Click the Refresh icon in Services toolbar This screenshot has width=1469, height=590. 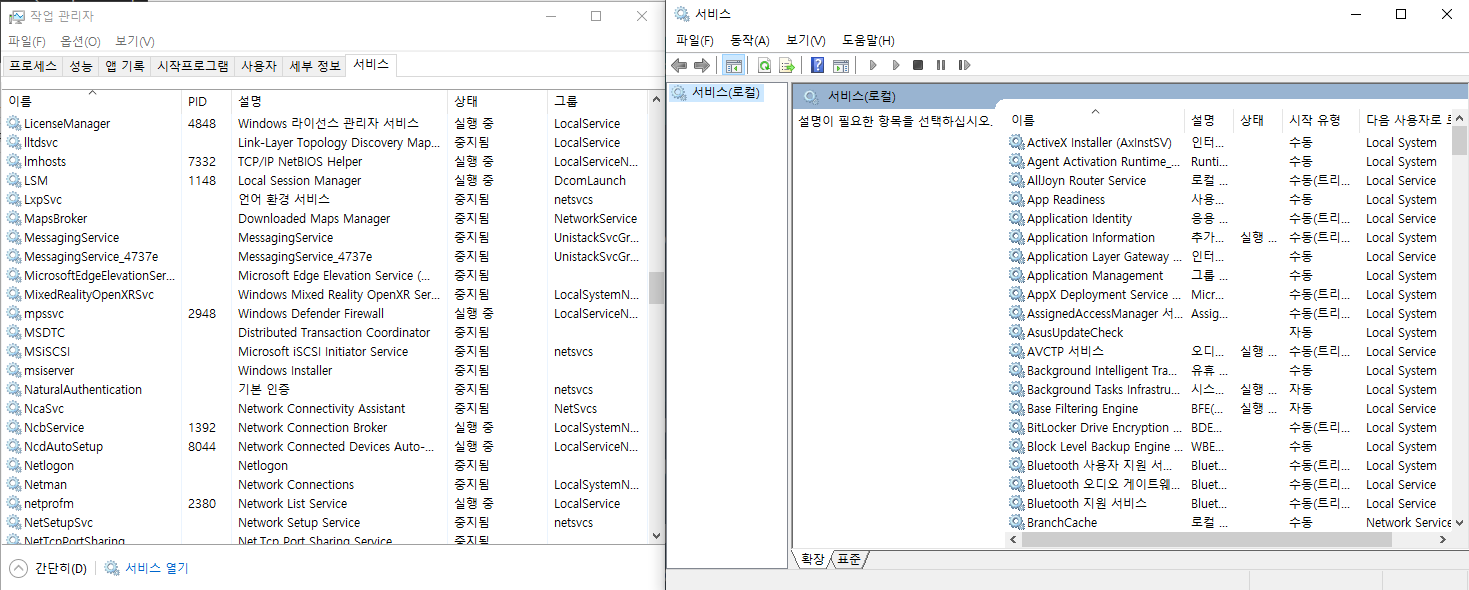(x=764, y=65)
